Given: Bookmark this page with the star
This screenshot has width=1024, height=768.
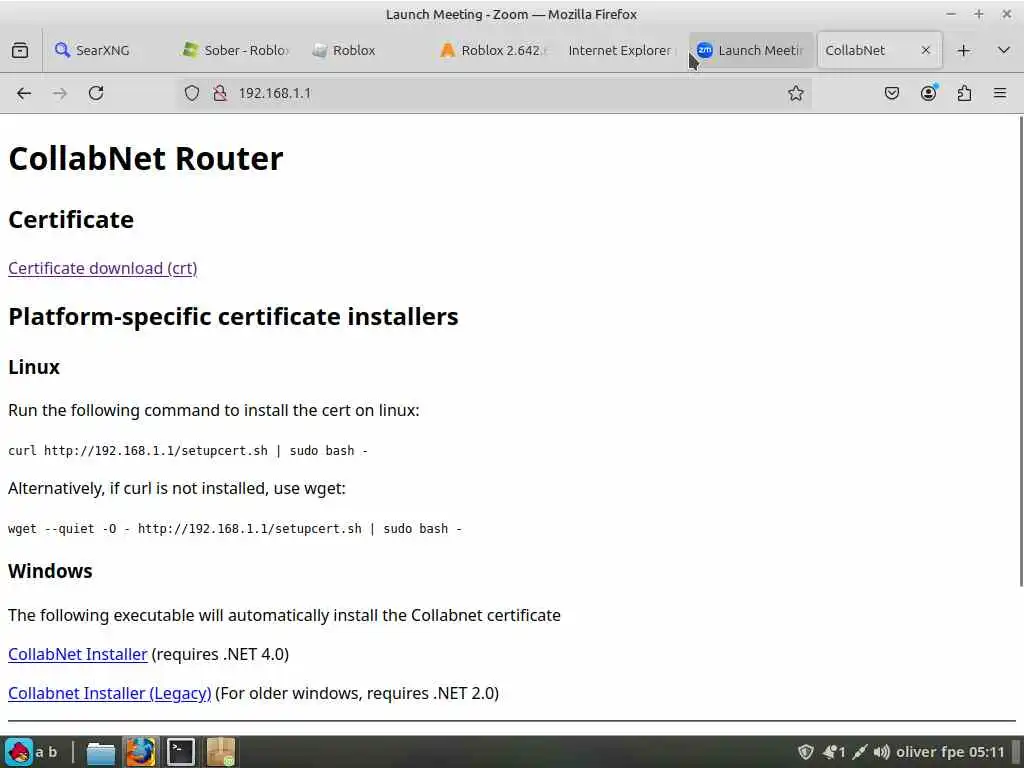Looking at the screenshot, I should click(x=795, y=93).
